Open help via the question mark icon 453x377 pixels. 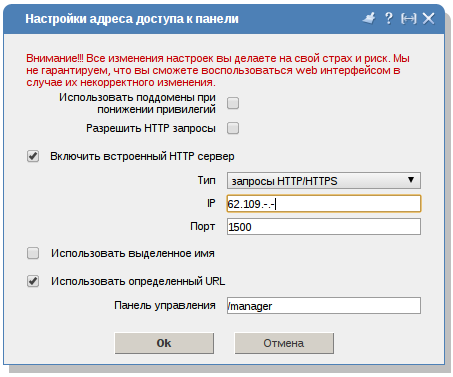coord(388,18)
